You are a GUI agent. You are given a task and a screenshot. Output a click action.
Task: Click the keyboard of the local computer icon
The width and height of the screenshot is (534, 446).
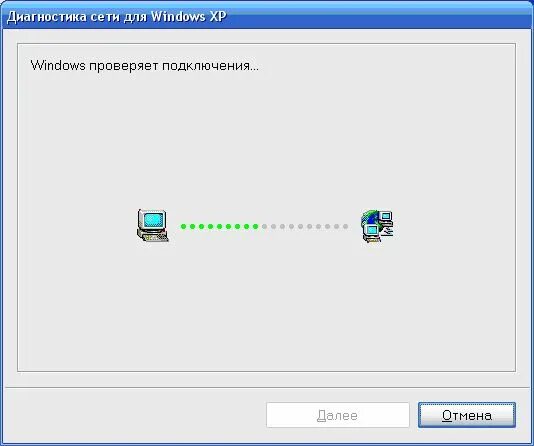click(155, 237)
